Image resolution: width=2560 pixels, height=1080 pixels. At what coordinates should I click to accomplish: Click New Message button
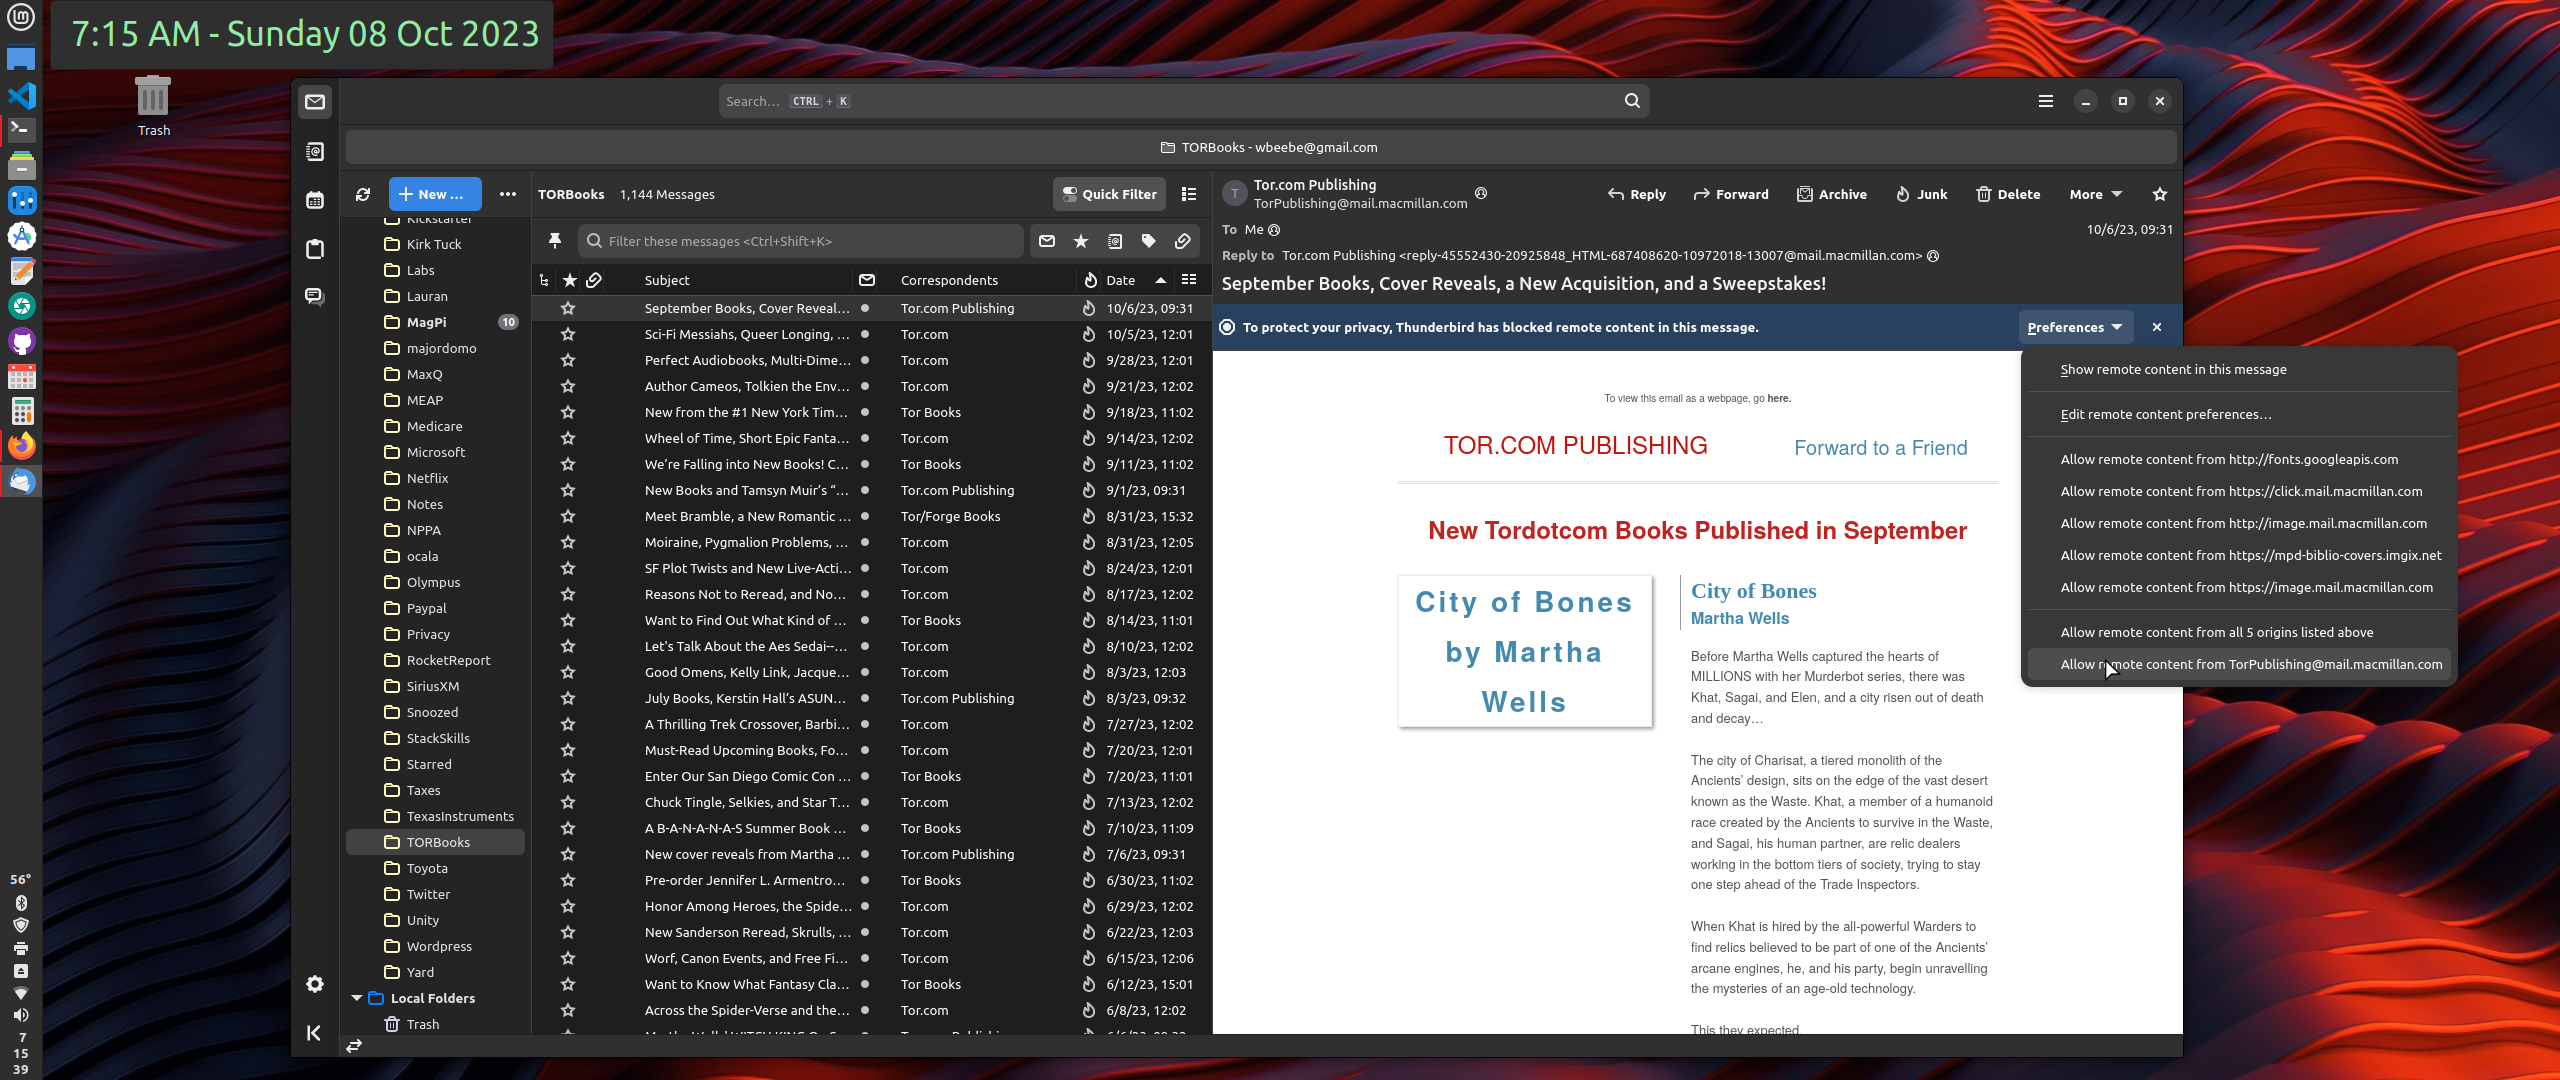(435, 194)
